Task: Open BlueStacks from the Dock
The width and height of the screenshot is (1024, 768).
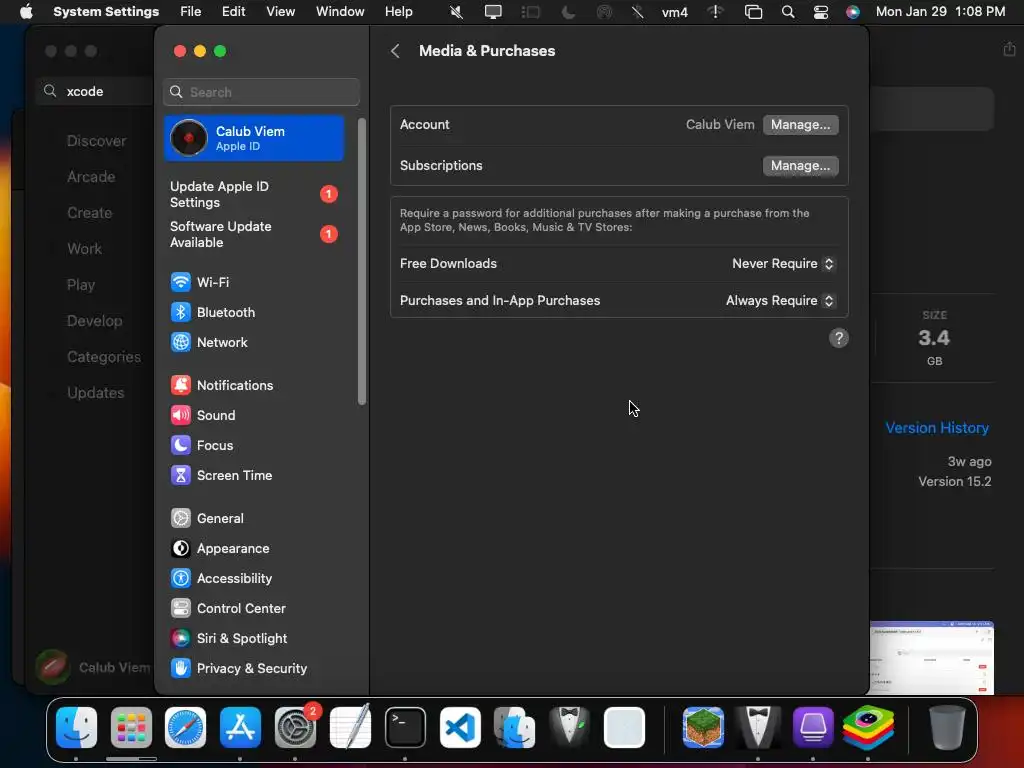Action: tap(868, 728)
